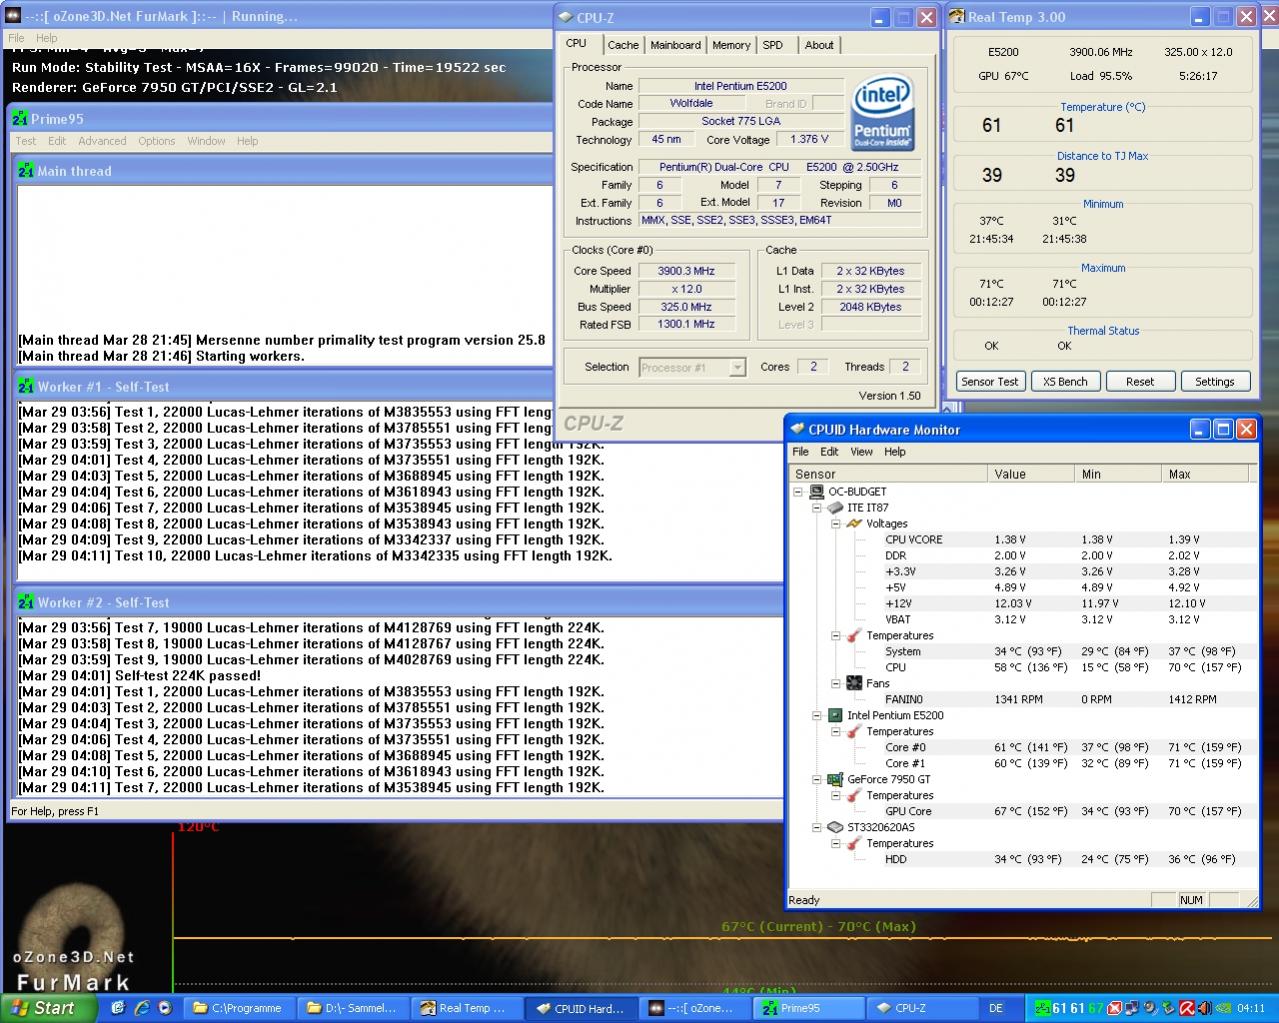
Task: Collapse the Voltages group
Action: (836, 523)
